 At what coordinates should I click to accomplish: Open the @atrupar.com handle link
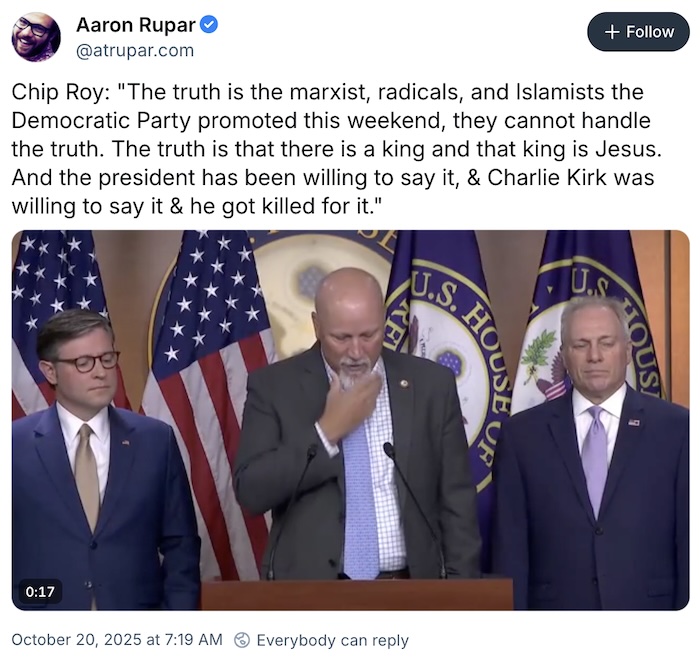135,50
